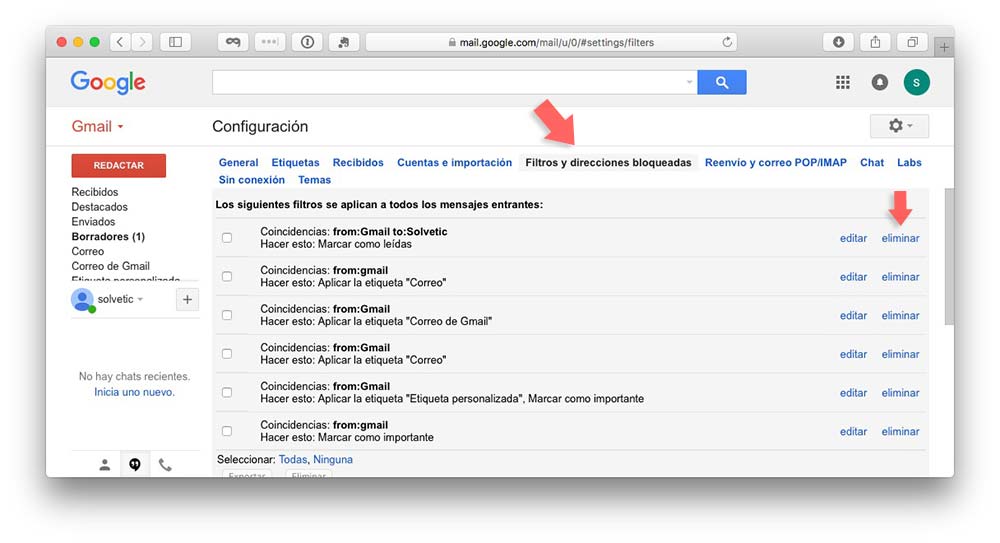Select the "Etiqueta personalizada" filter checkbox
Viewport: 1000px width, 543px height.
click(227, 393)
